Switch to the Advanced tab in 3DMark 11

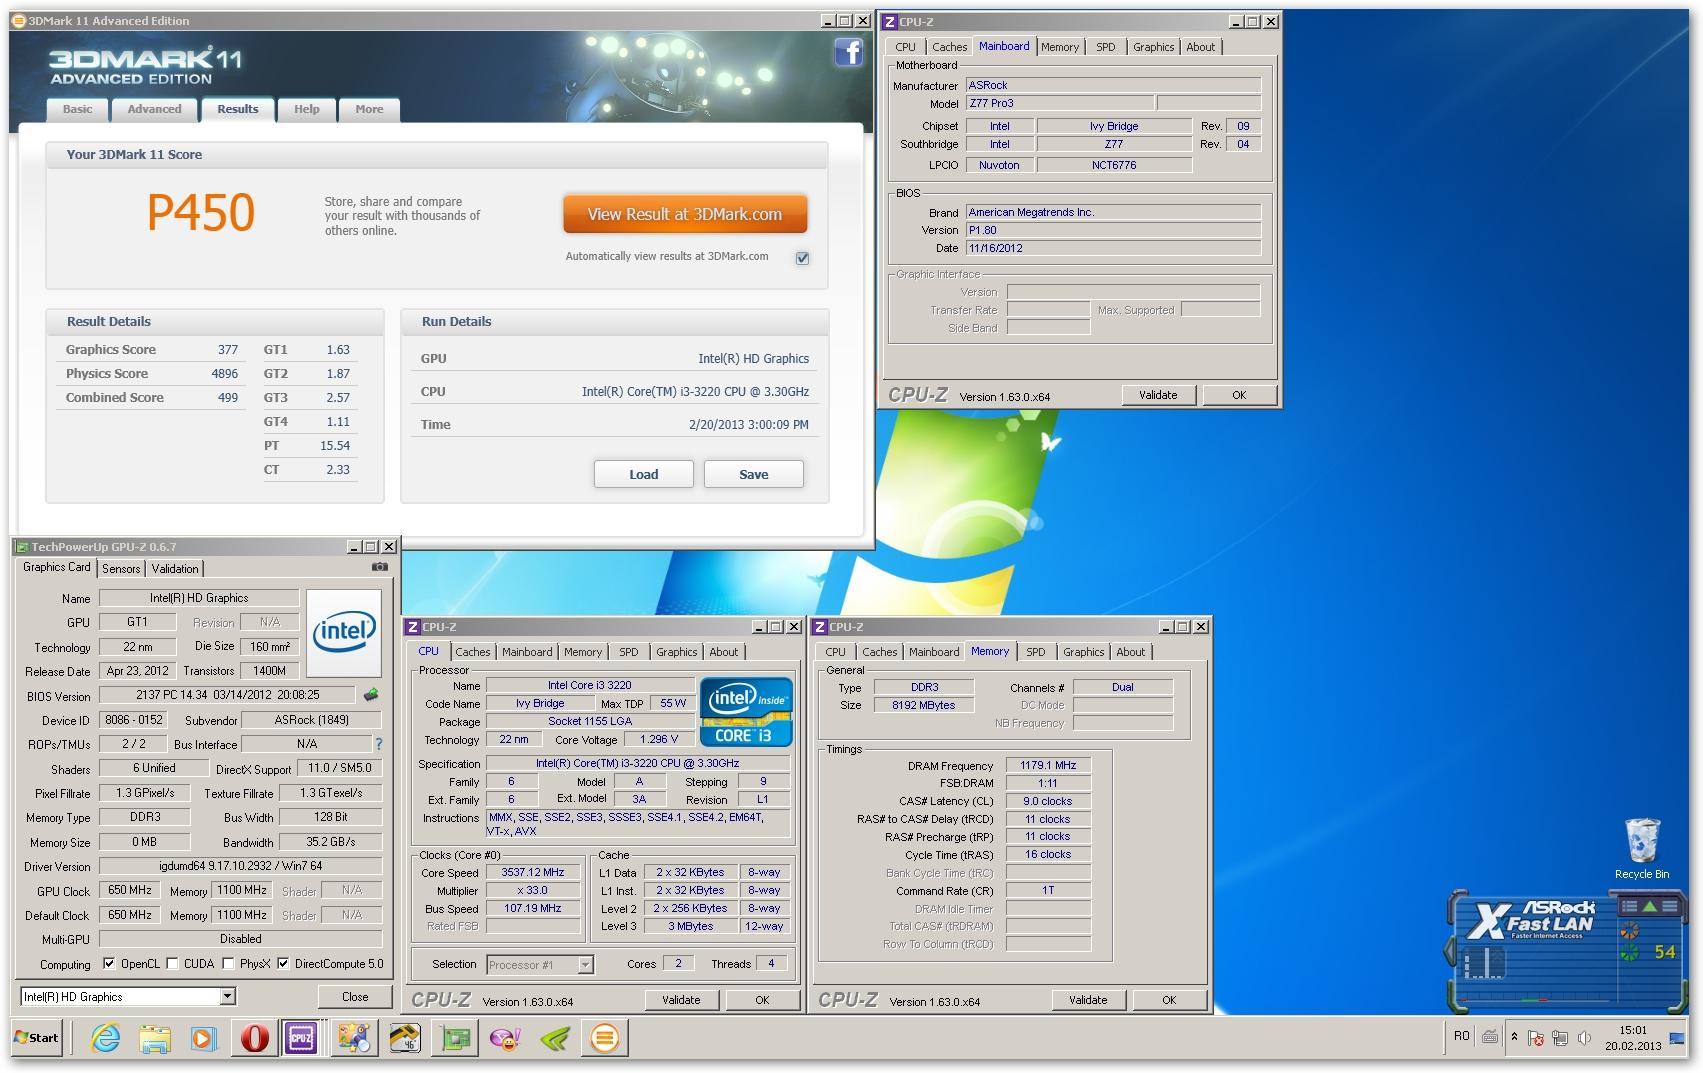point(154,109)
